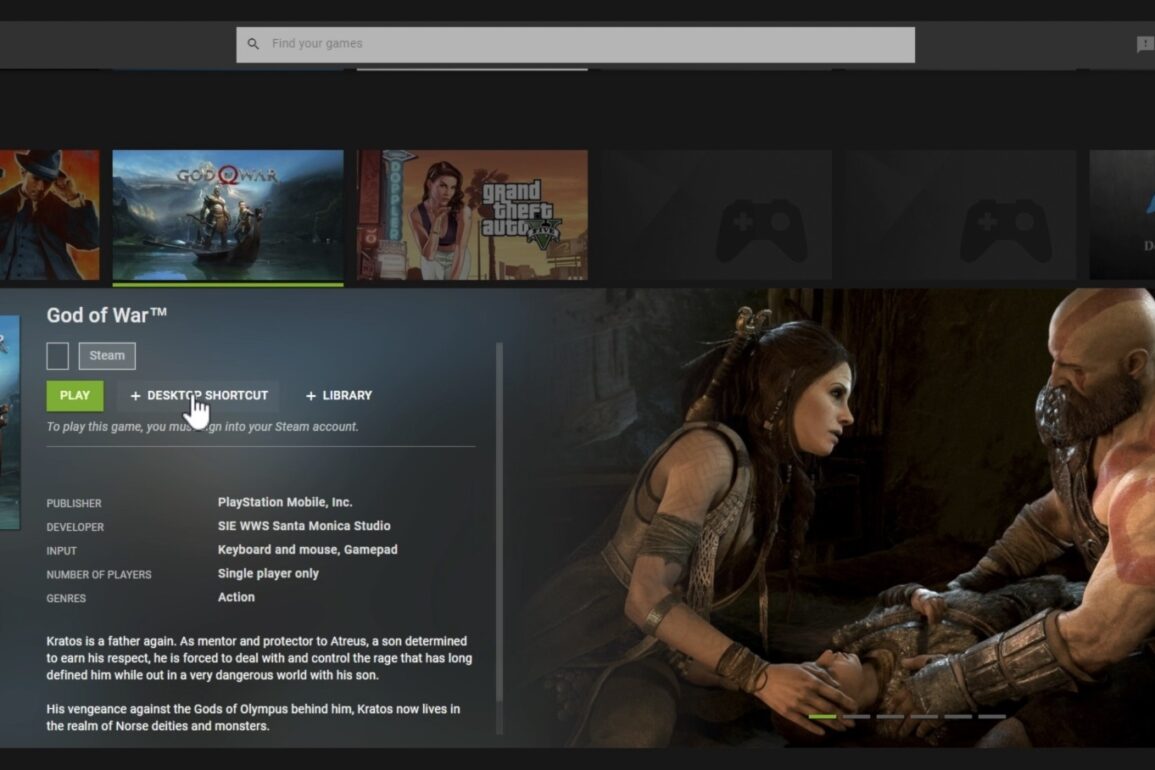The image size is (1155, 770).
Task: Add a desktop shortcut for God of War
Action: (x=199, y=396)
